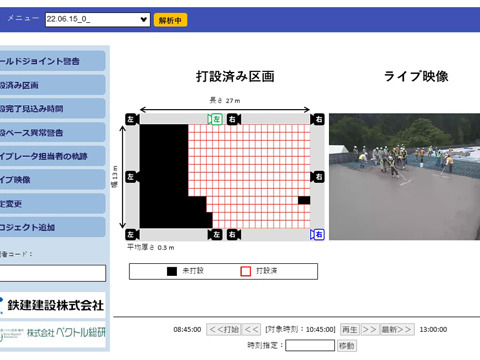480x360 pixels.
Task: Click the 13:00:00 end time text
Action: point(433,329)
